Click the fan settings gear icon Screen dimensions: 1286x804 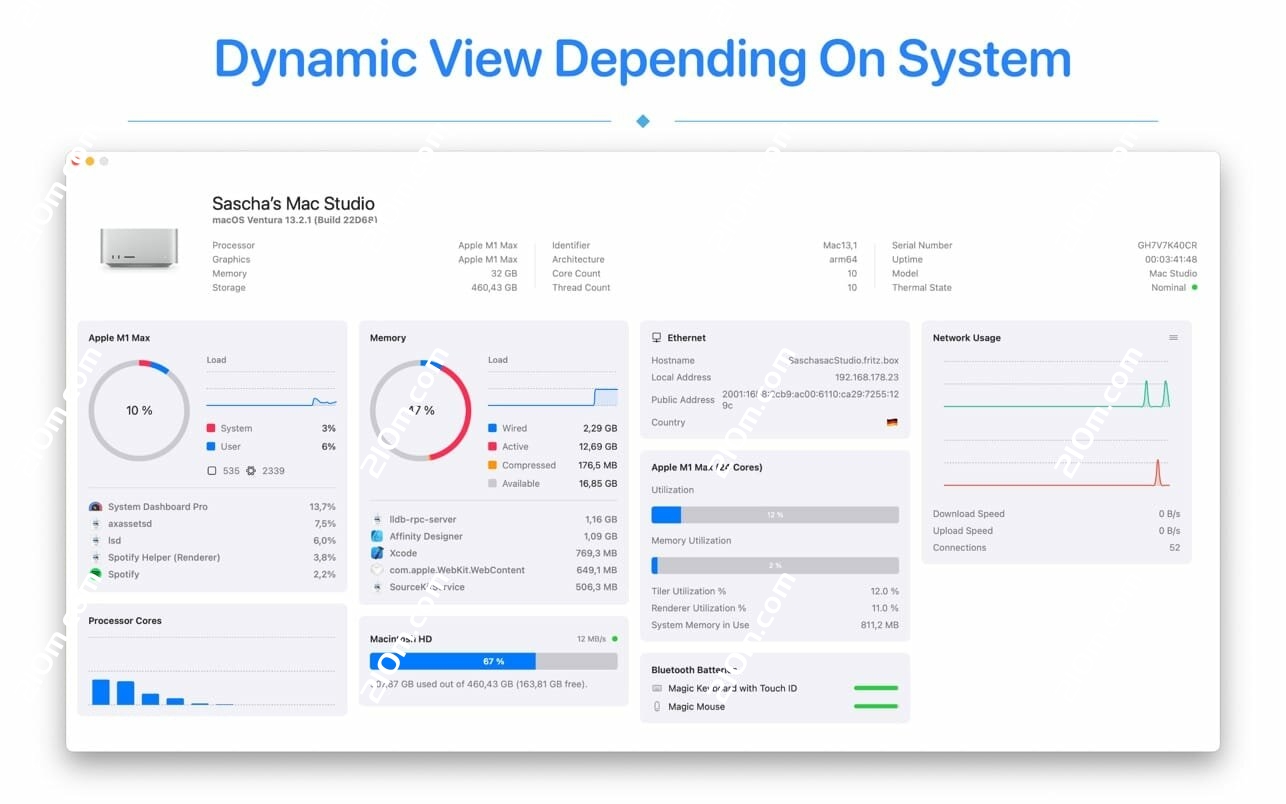[x=251, y=471]
